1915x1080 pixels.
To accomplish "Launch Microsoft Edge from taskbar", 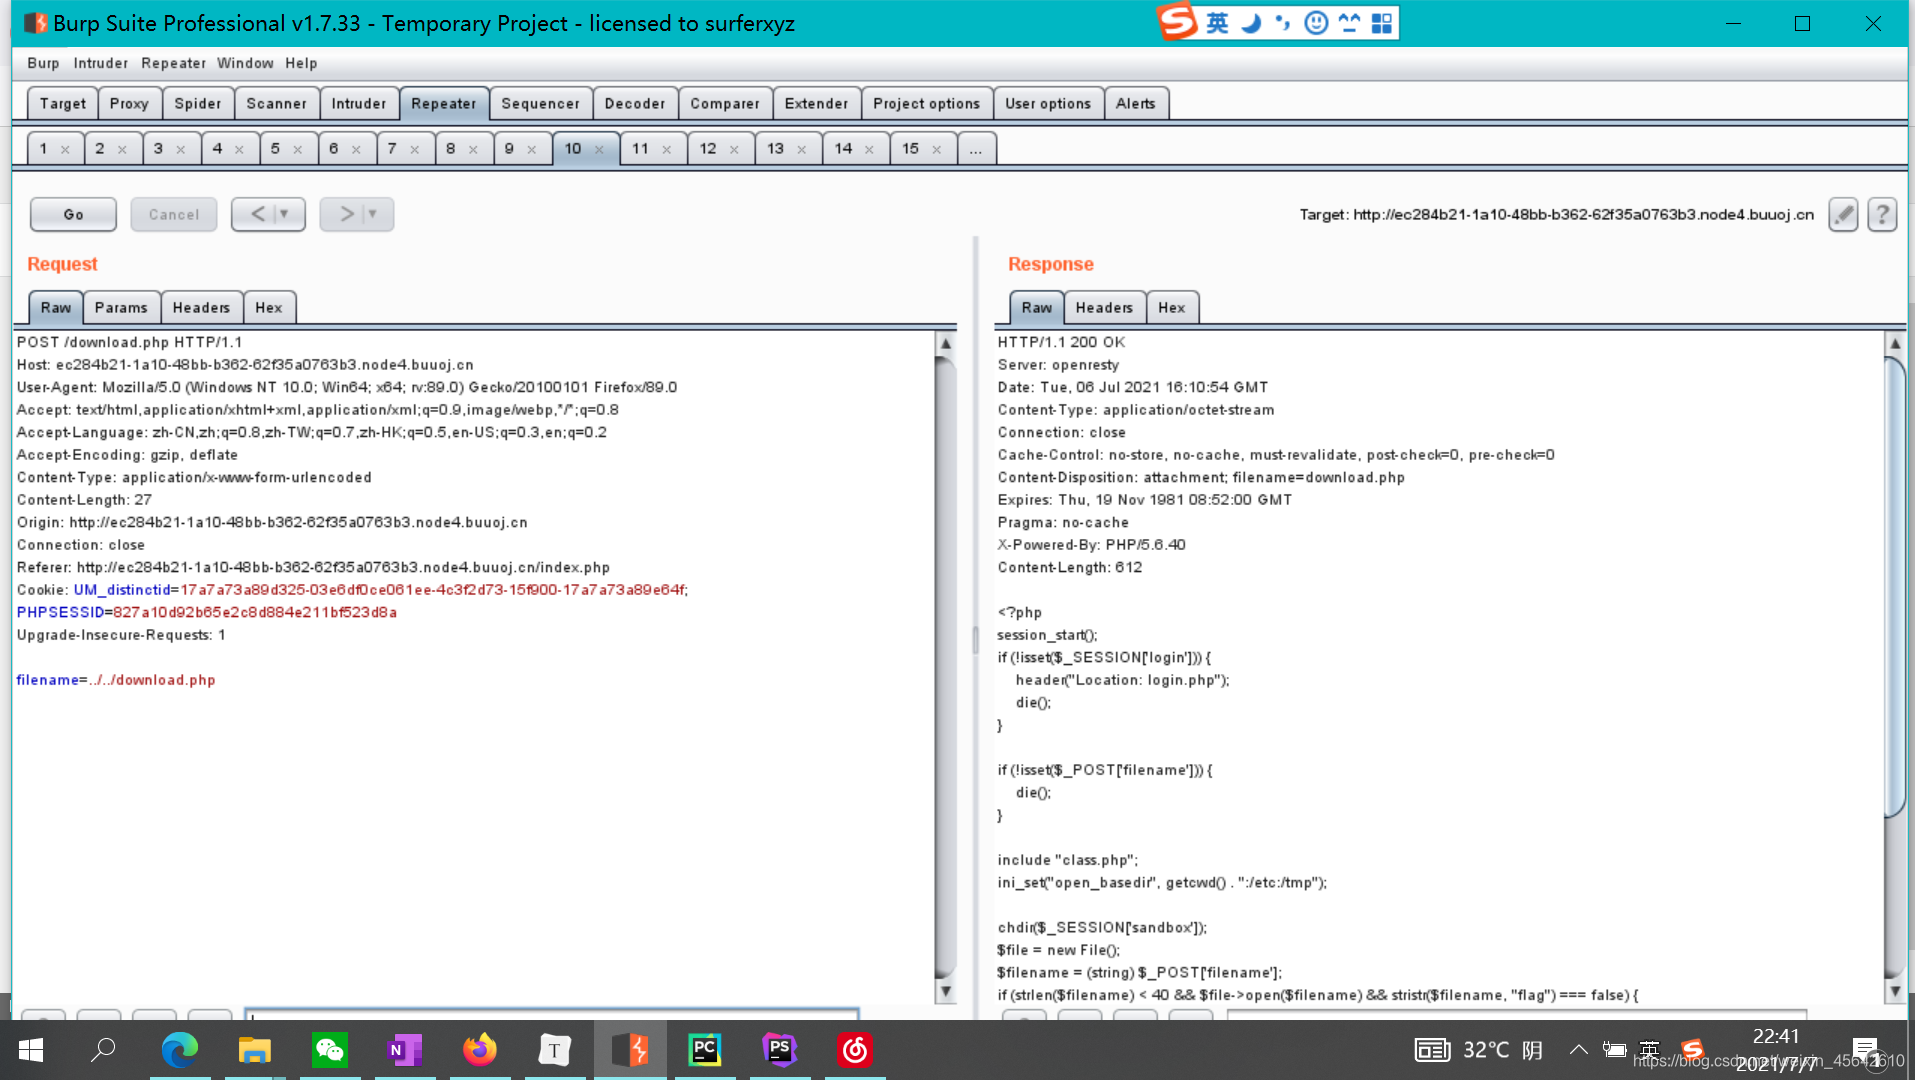I will click(180, 1050).
